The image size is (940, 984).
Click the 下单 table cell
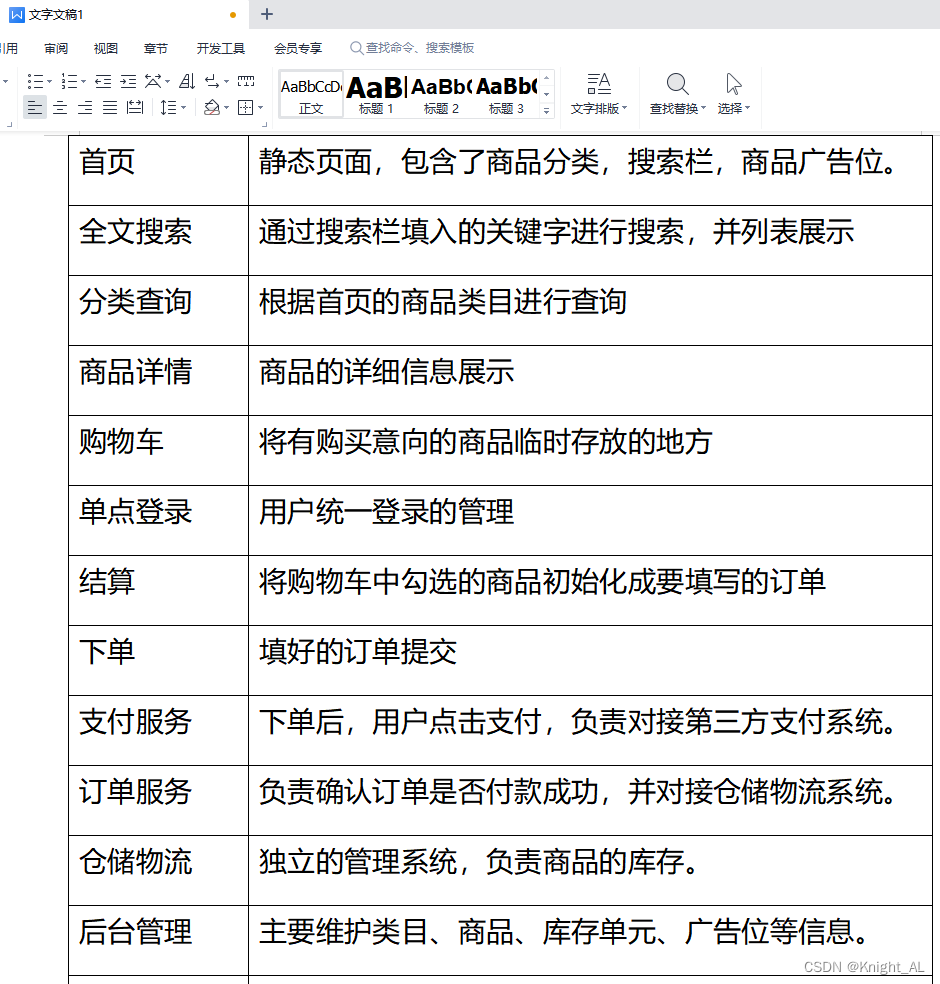(x=158, y=660)
